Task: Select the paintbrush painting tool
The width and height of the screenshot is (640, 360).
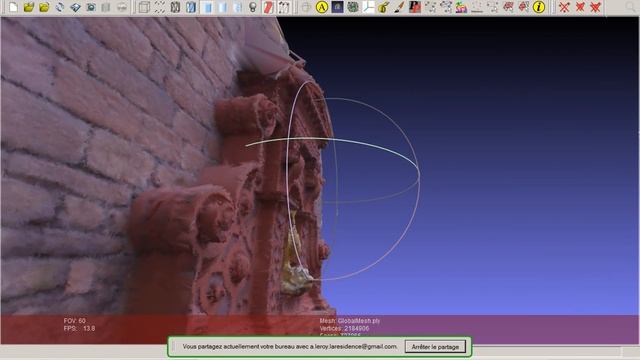Action: [x=399, y=7]
